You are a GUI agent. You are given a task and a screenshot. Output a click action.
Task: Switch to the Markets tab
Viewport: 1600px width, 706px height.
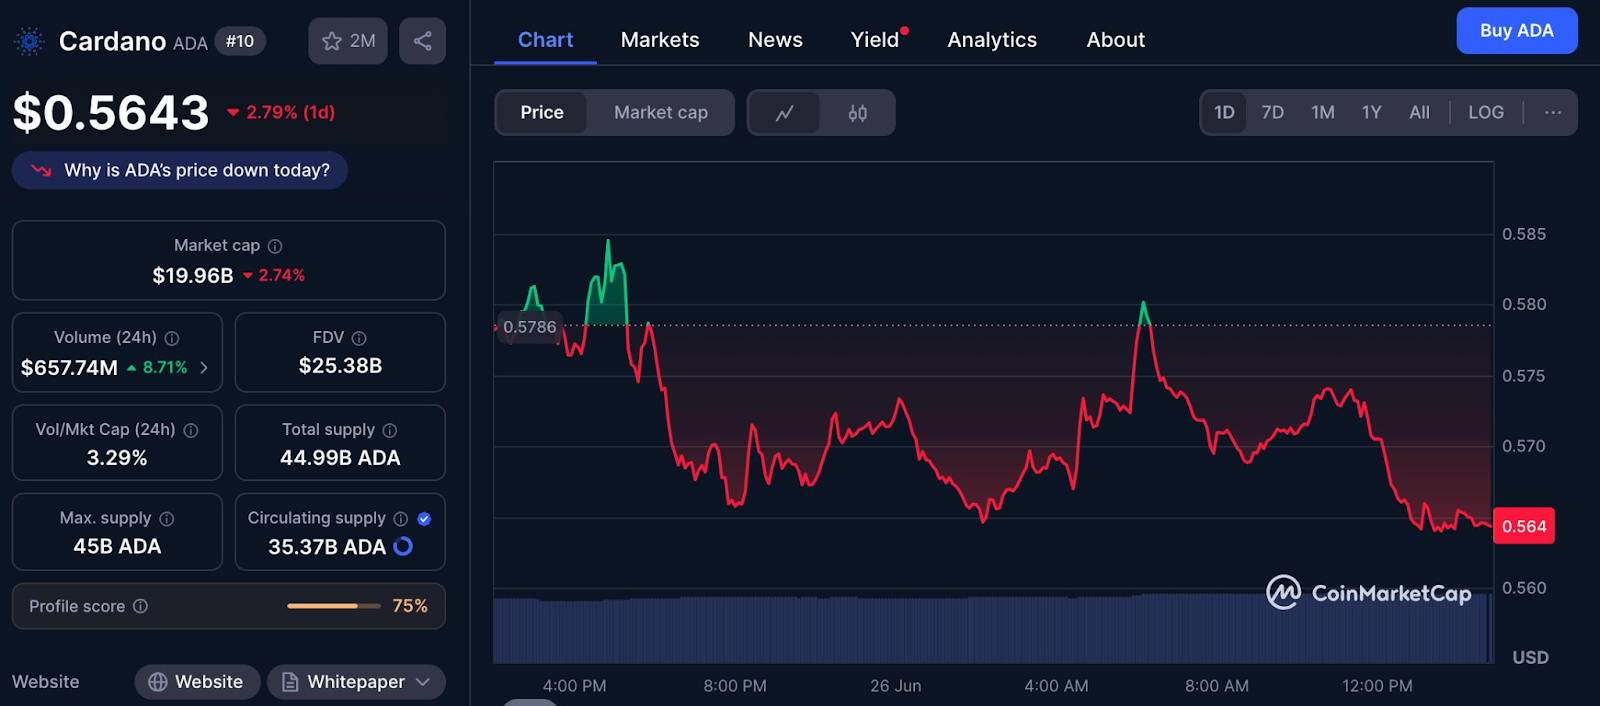coord(660,40)
